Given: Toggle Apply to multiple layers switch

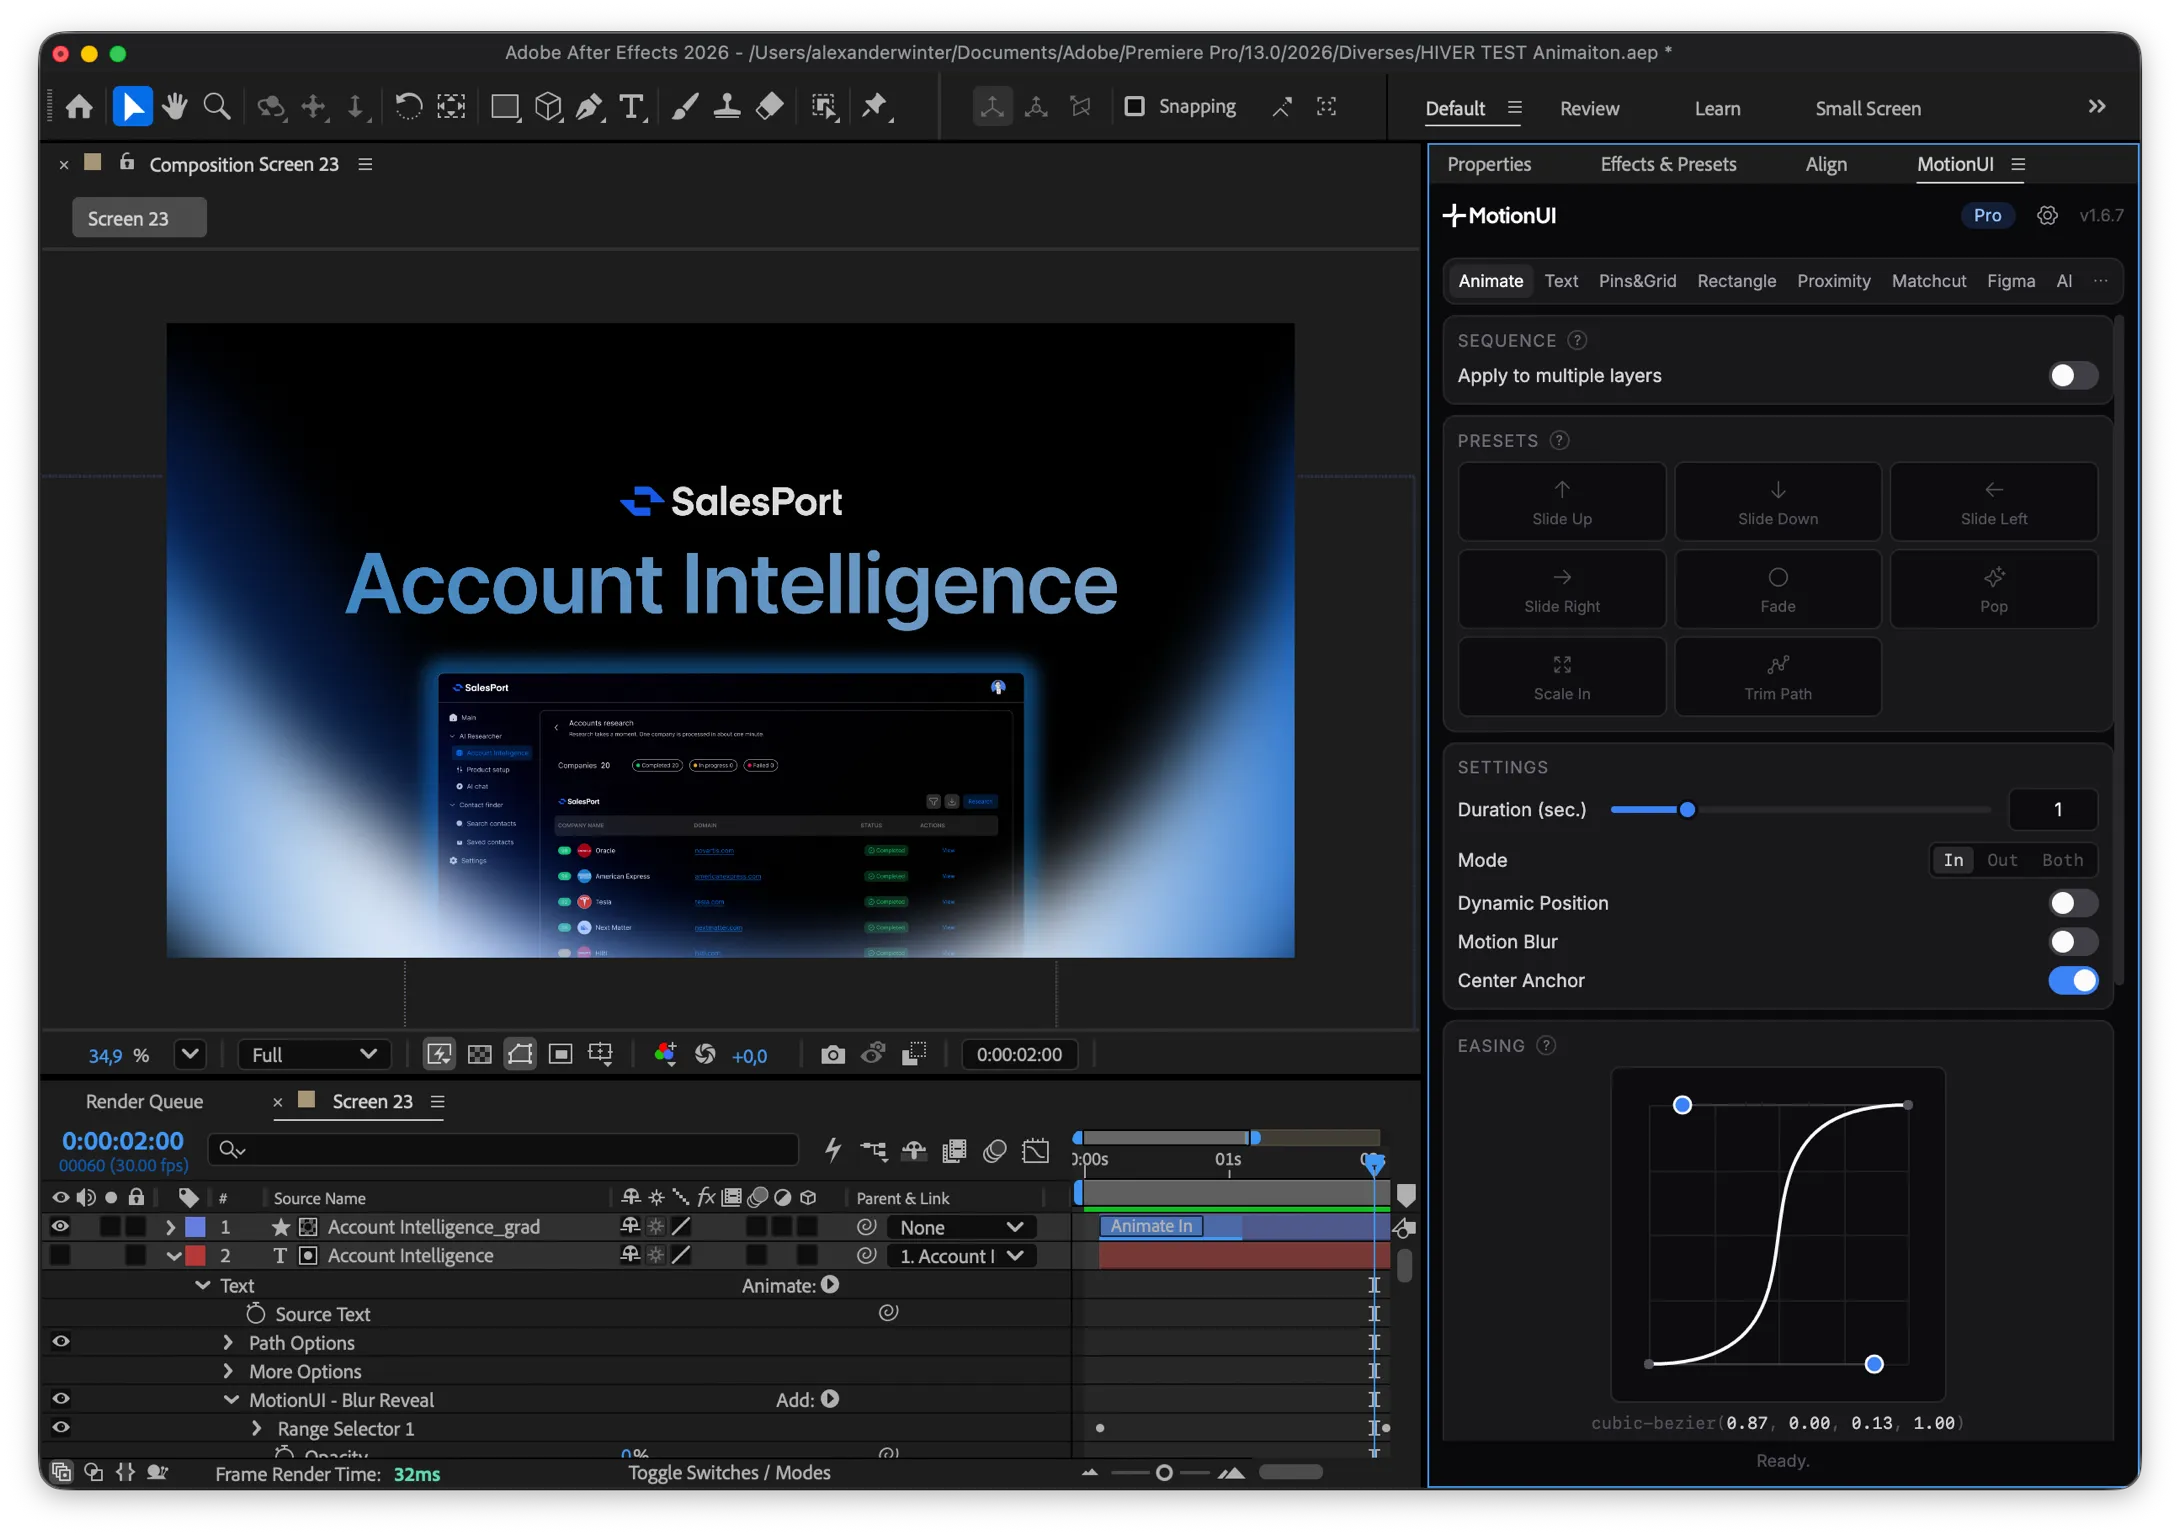Looking at the screenshot, I should click(2072, 376).
